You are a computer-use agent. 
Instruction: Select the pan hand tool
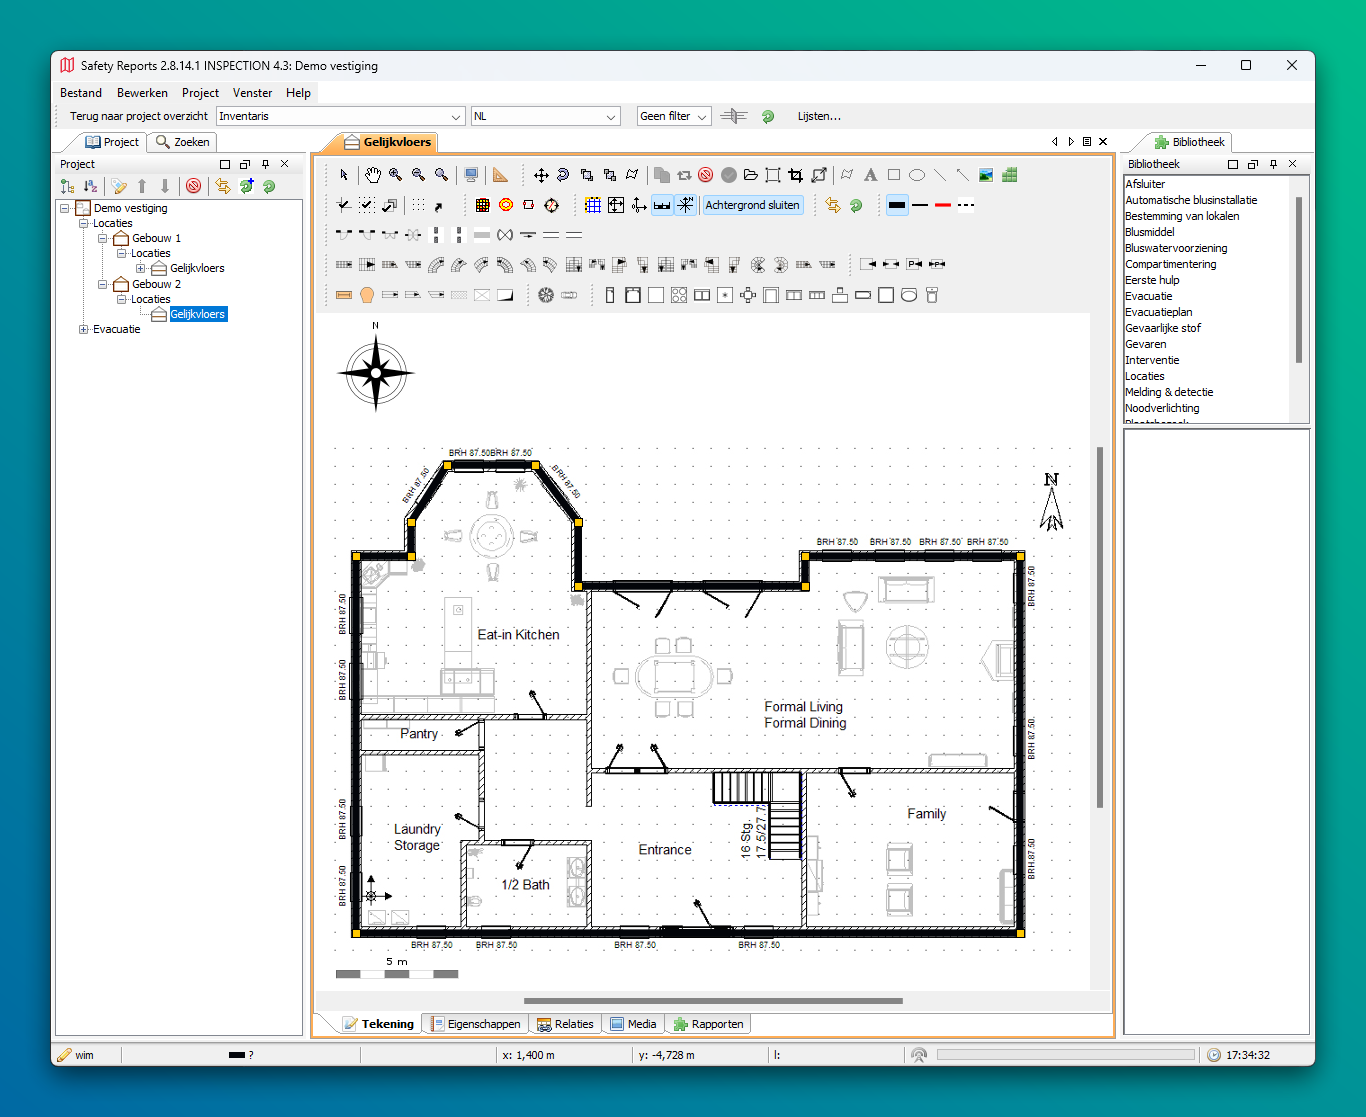tap(373, 175)
